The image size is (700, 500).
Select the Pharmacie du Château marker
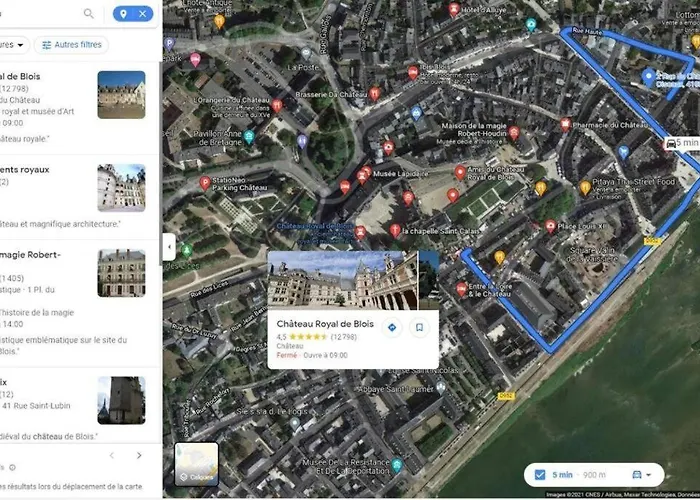click(566, 125)
